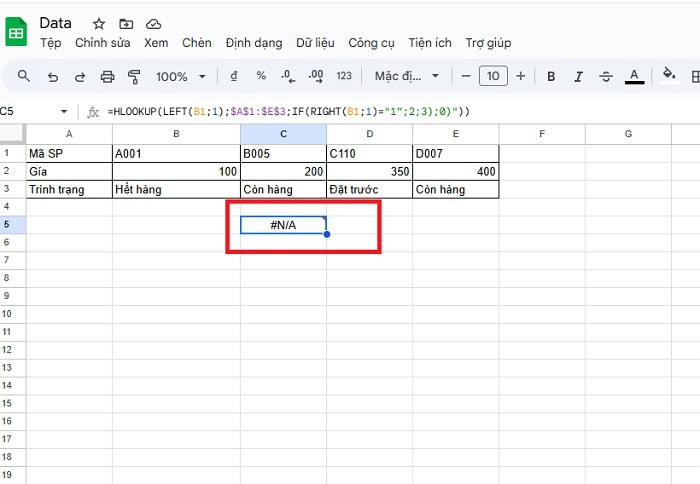Image resolution: width=700 pixels, height=484 pixels.
Task: Open the text color picker
Action: [x=633, y=76]
